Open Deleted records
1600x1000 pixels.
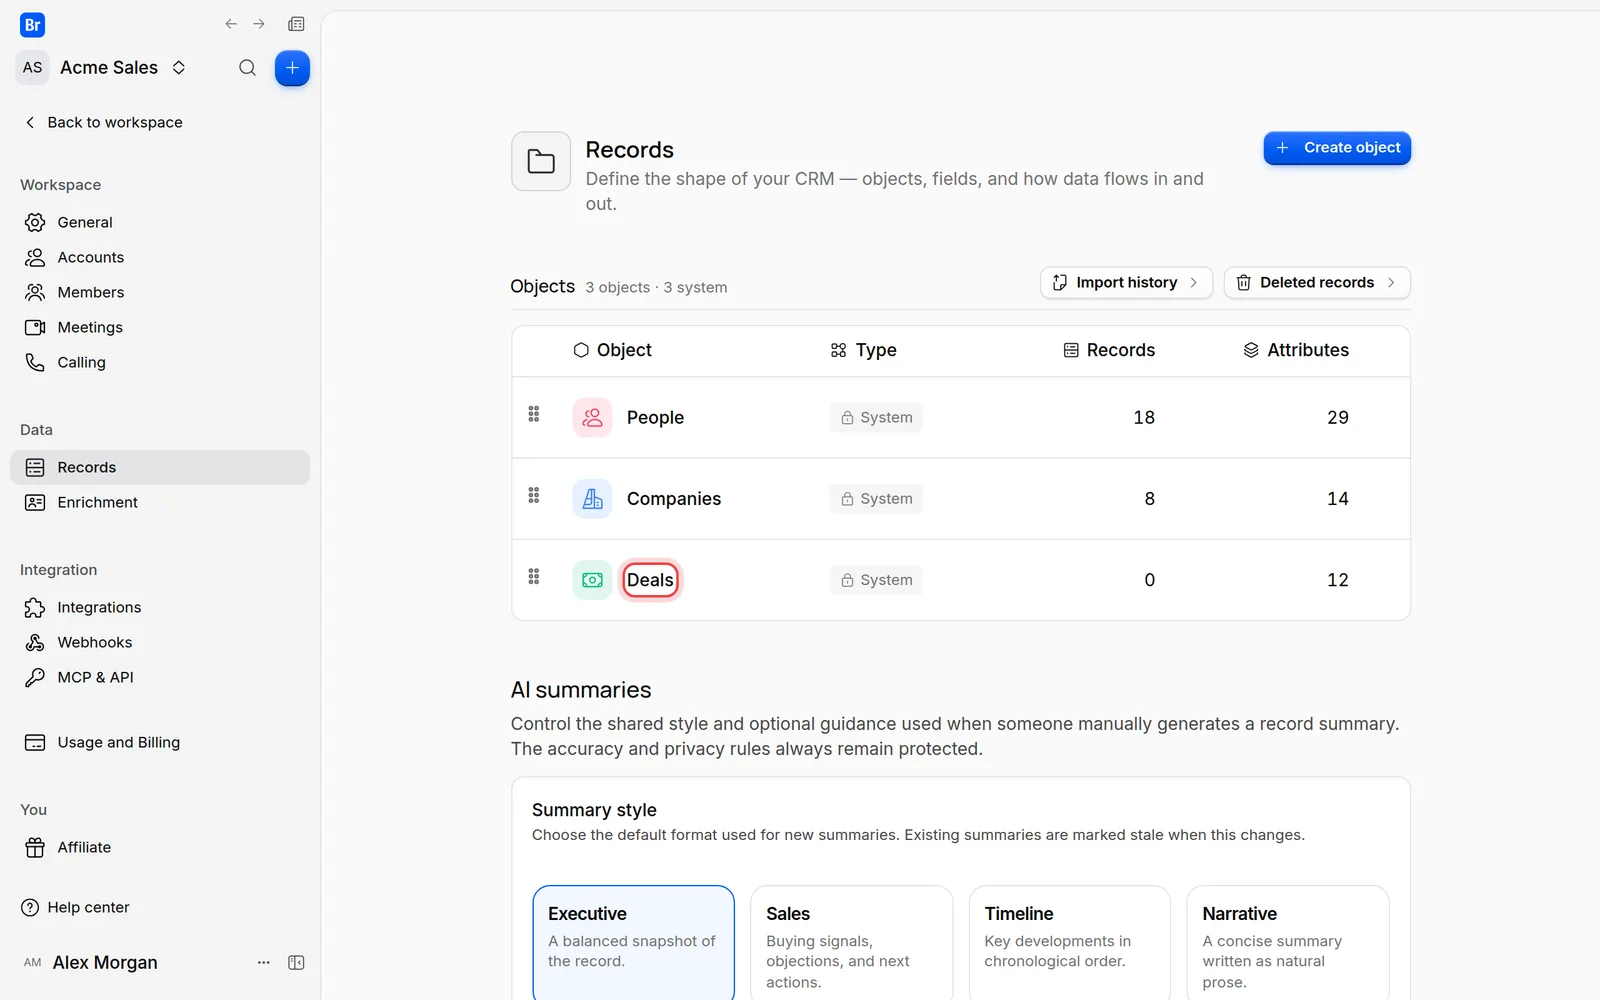1317,283
